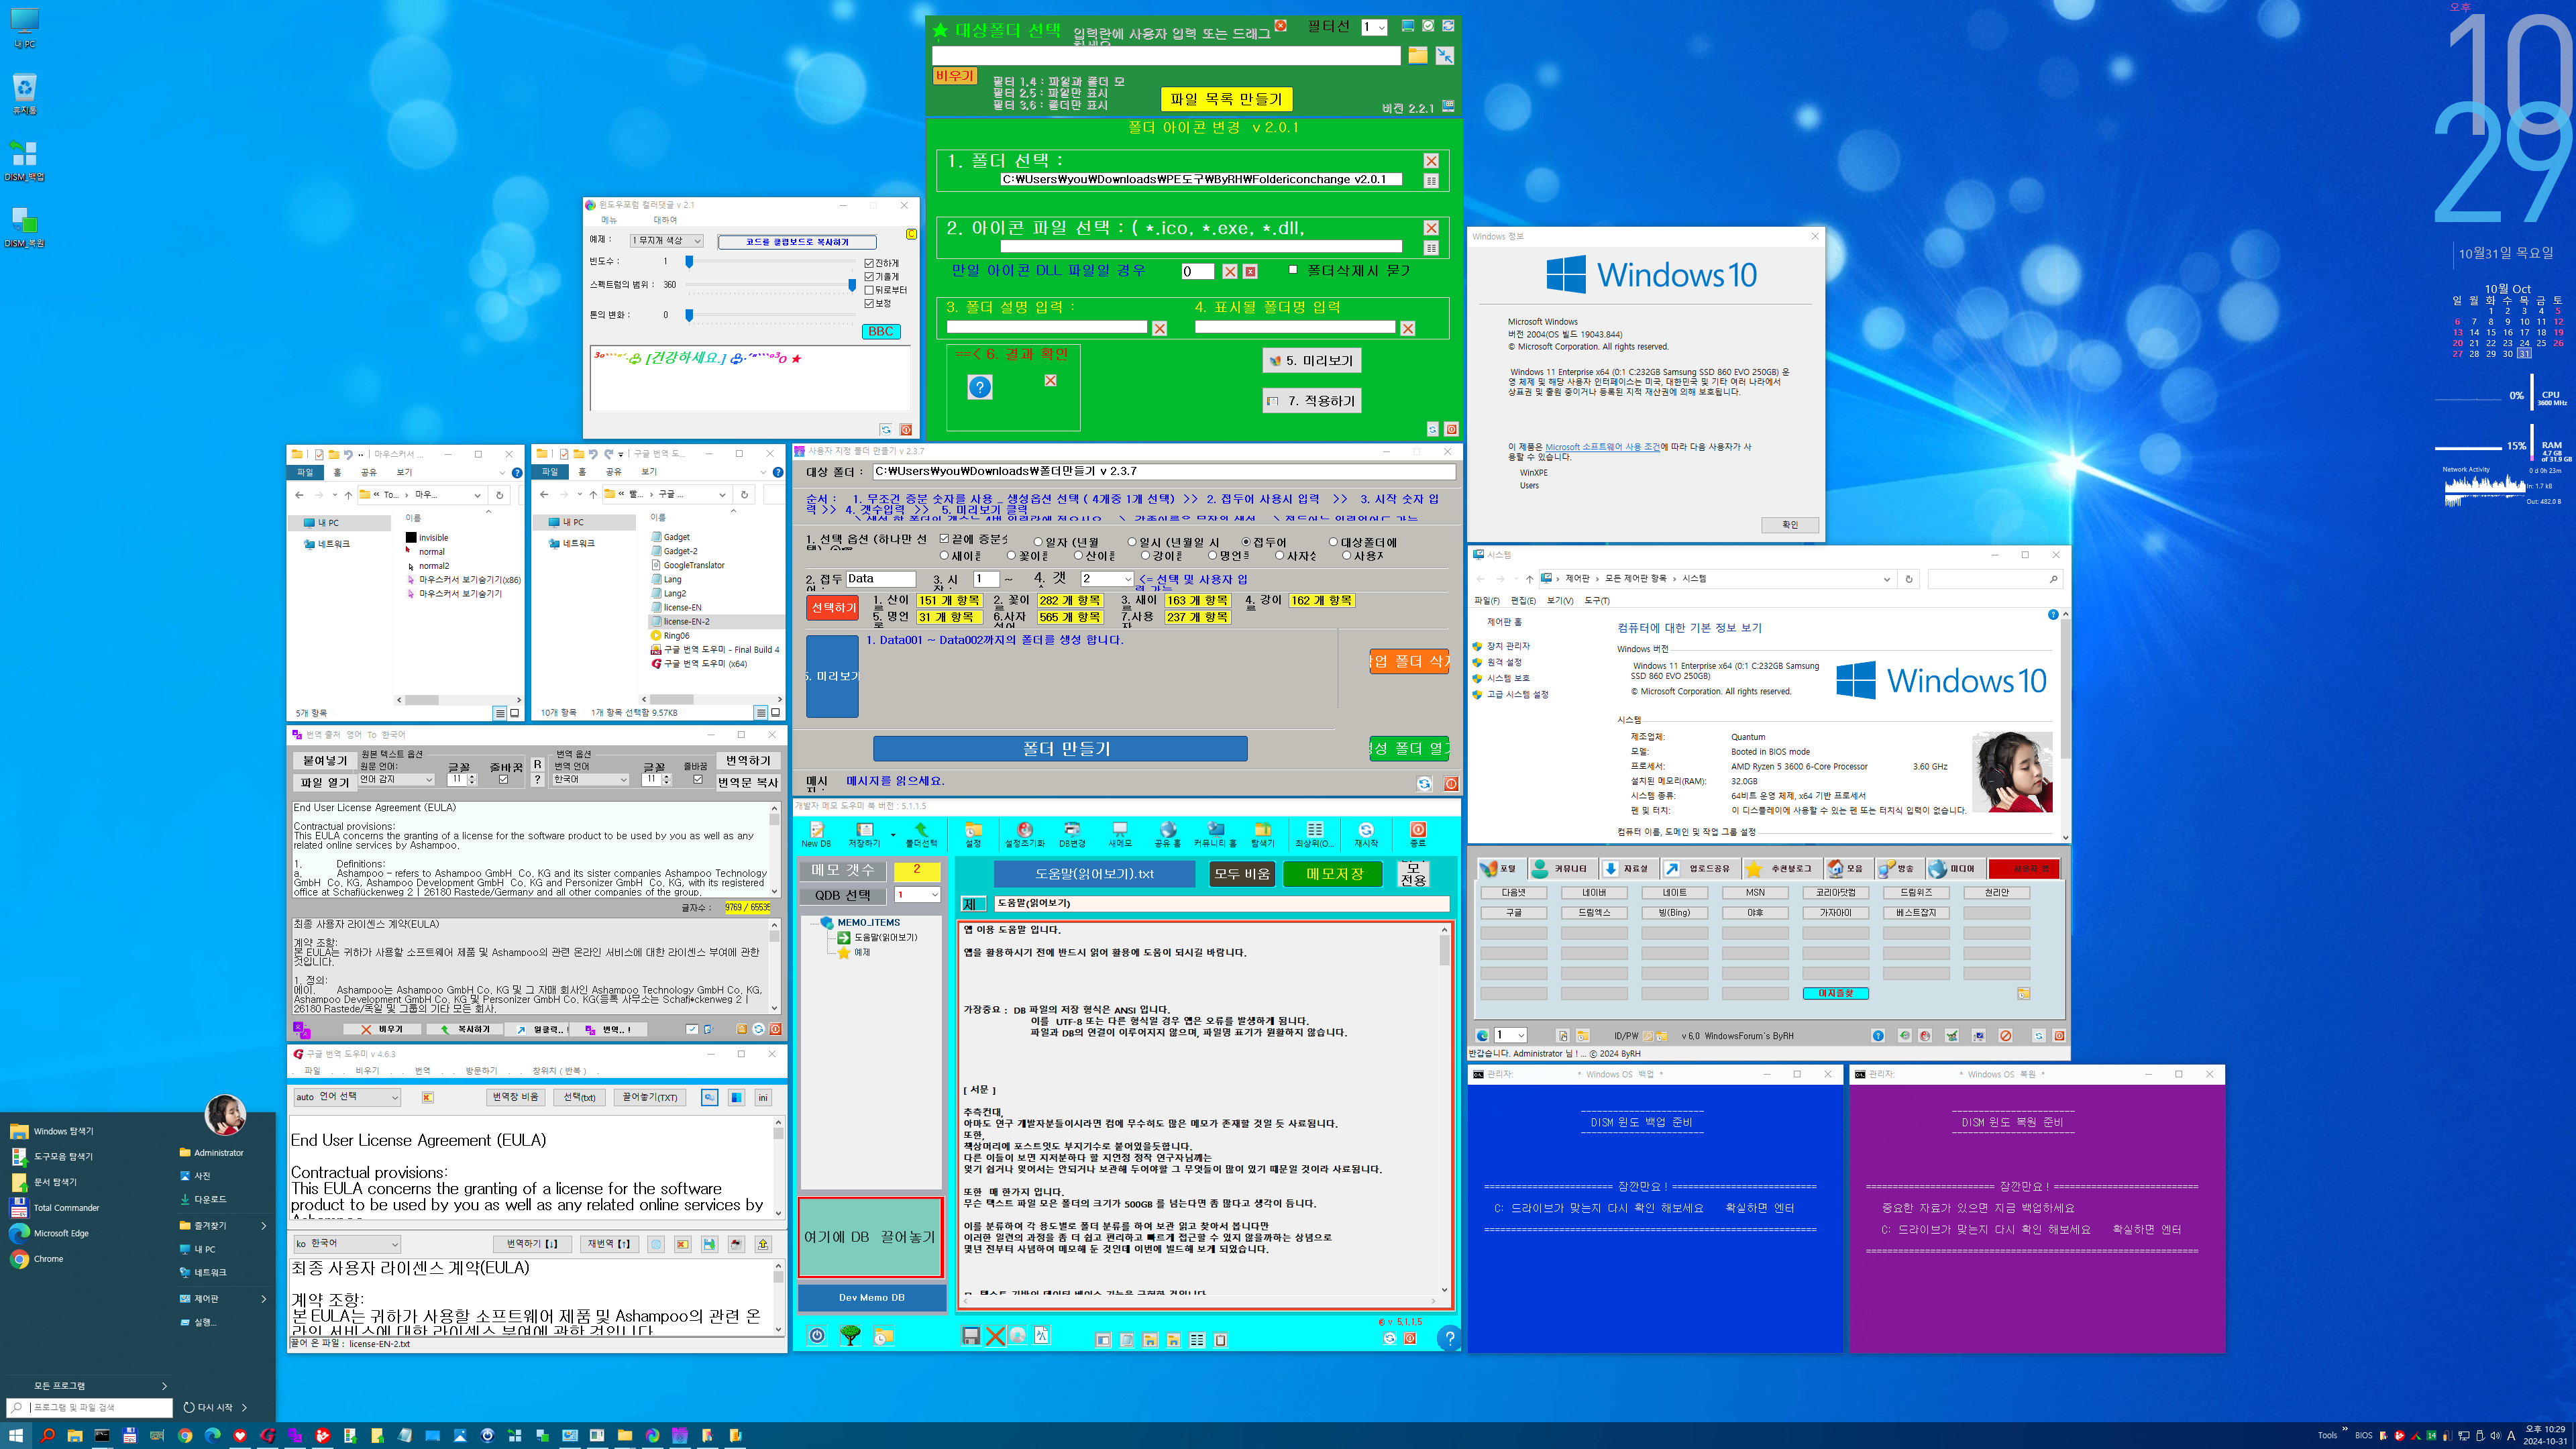Open 필터선 number dropdown
The image size is (2576, 1449).
coord(1374,27)
